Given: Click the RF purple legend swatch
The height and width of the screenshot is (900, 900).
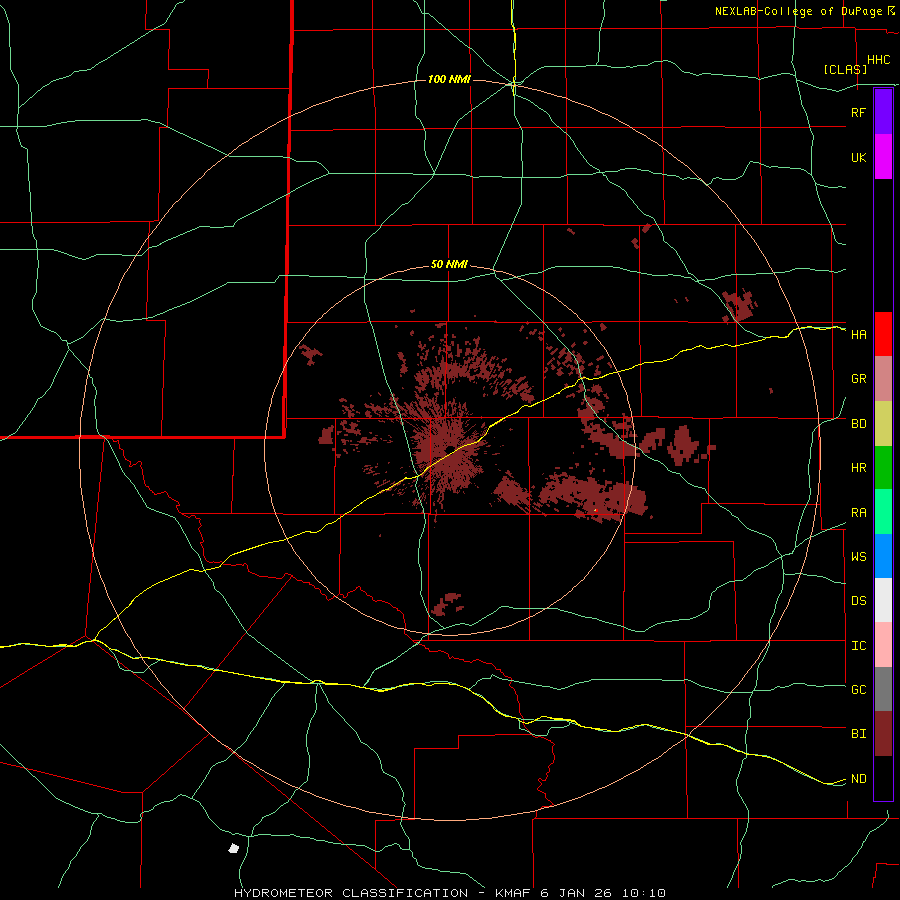Looking at the screenshot, I should tap(883, 112).
